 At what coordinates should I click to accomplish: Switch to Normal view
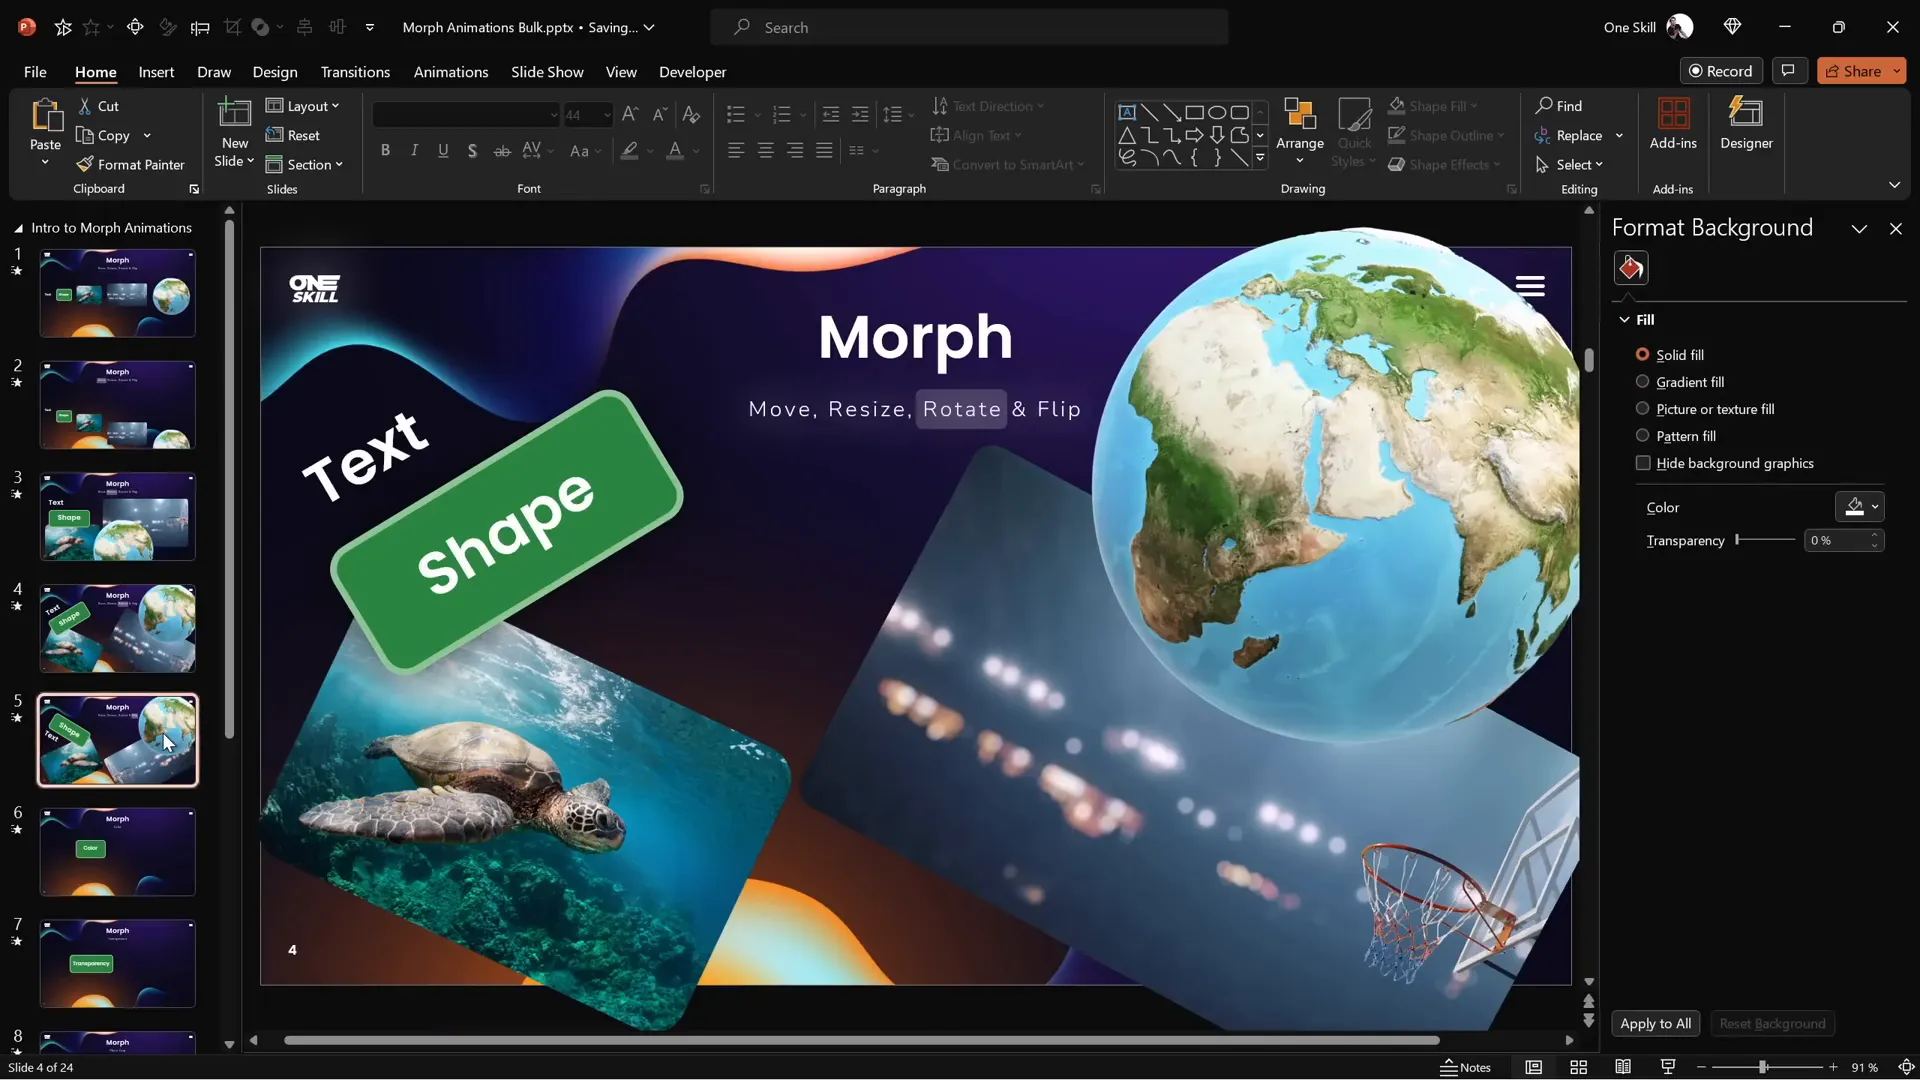click(1533, 1067)
